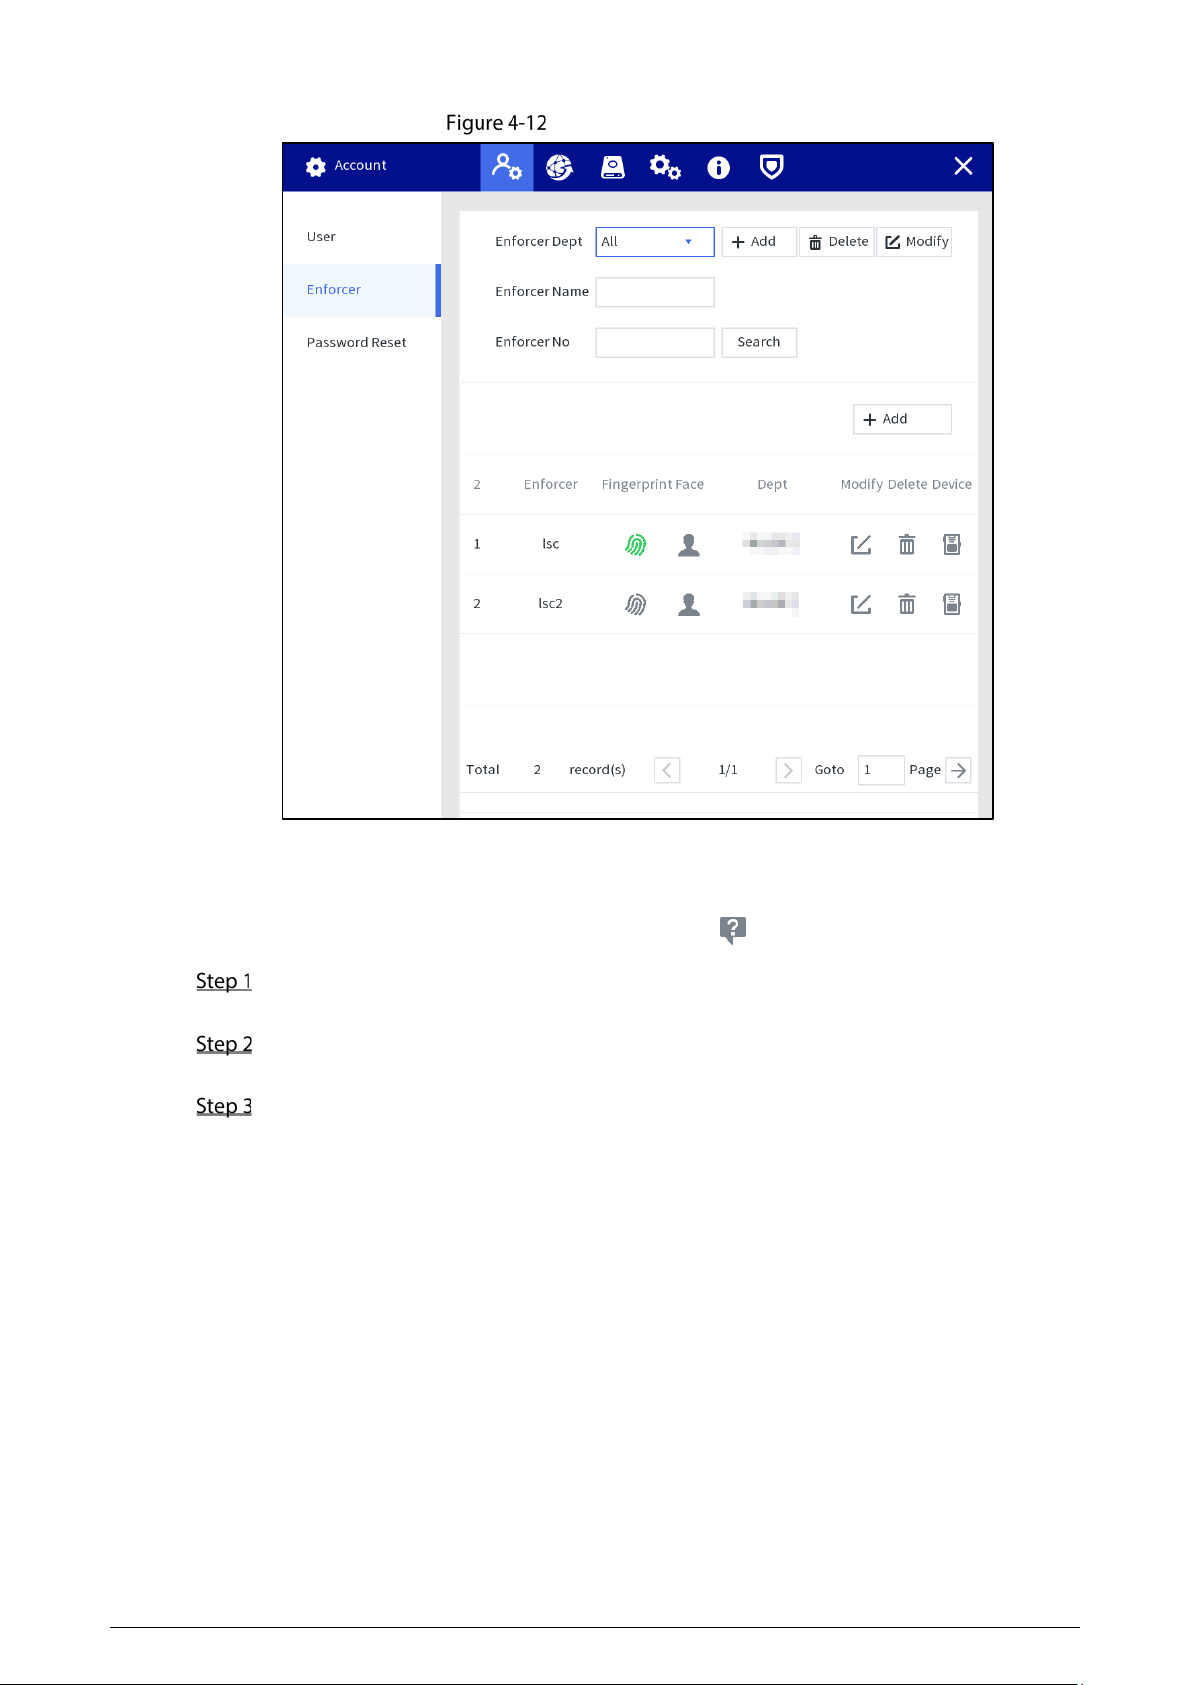Click the modify icon for lsc2
The height and width of the screenshot is (1685, 1192).
pyautogui.click(x=861, y=604)
